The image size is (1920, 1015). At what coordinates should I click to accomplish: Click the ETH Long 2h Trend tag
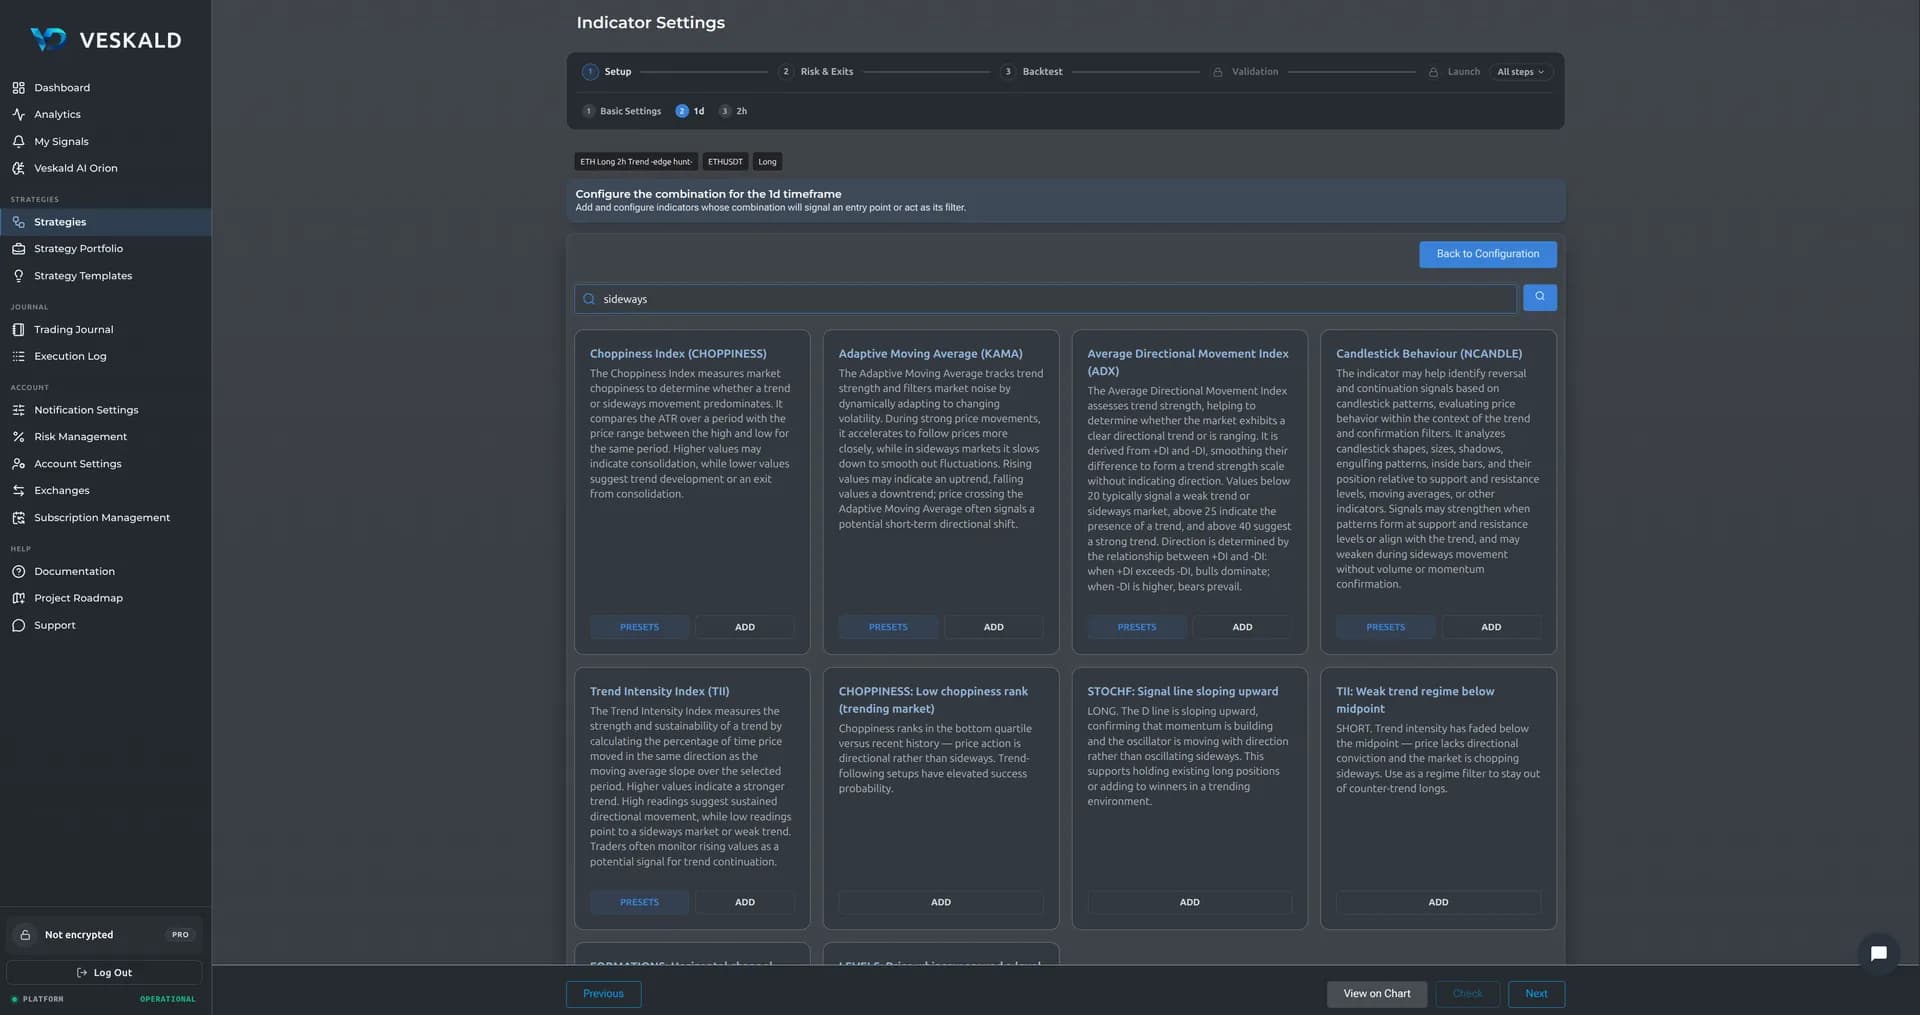pos(636,162)
